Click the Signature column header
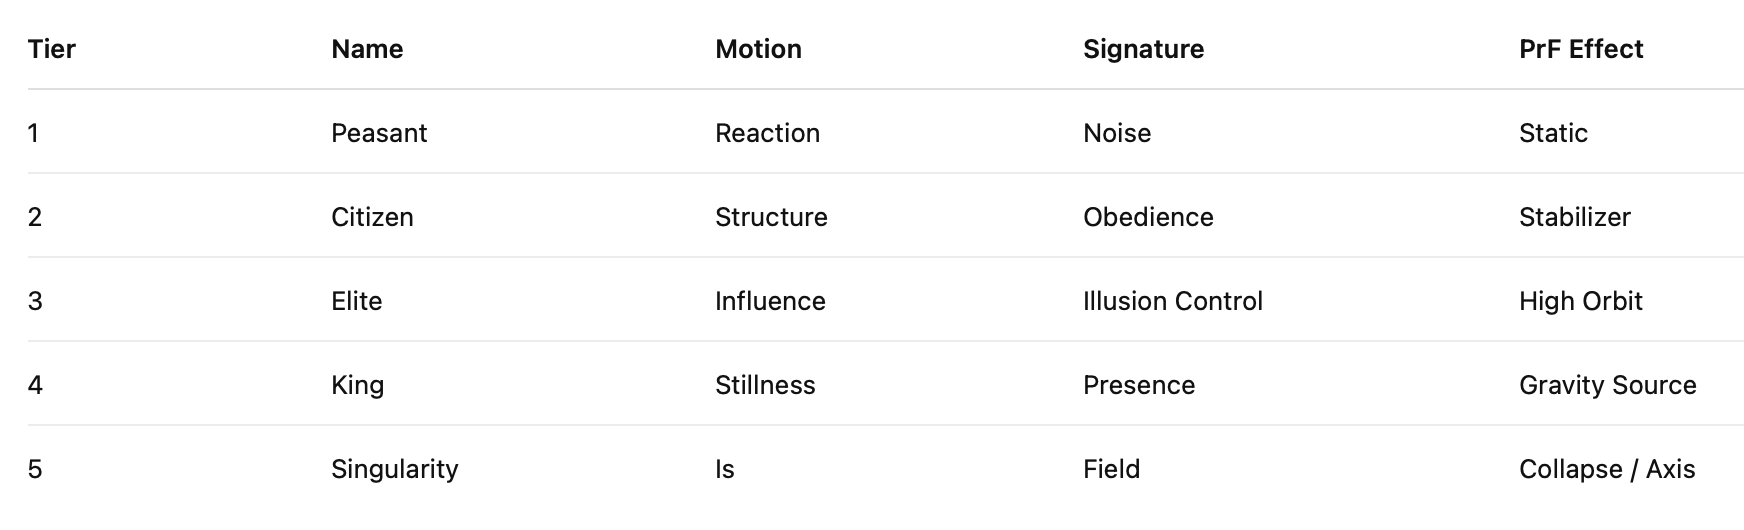This screenshot has height=530, width=1744. 1143,49
